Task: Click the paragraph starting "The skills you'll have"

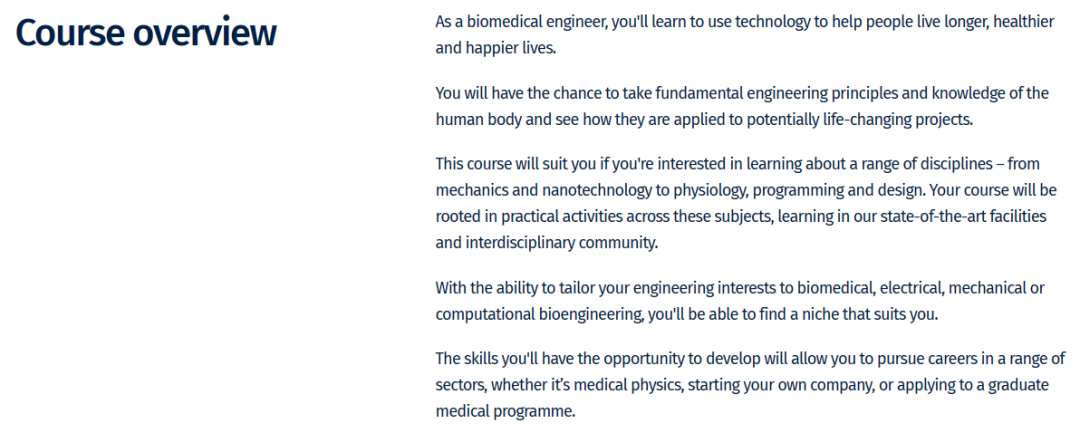Action: [x=750, y=384]
